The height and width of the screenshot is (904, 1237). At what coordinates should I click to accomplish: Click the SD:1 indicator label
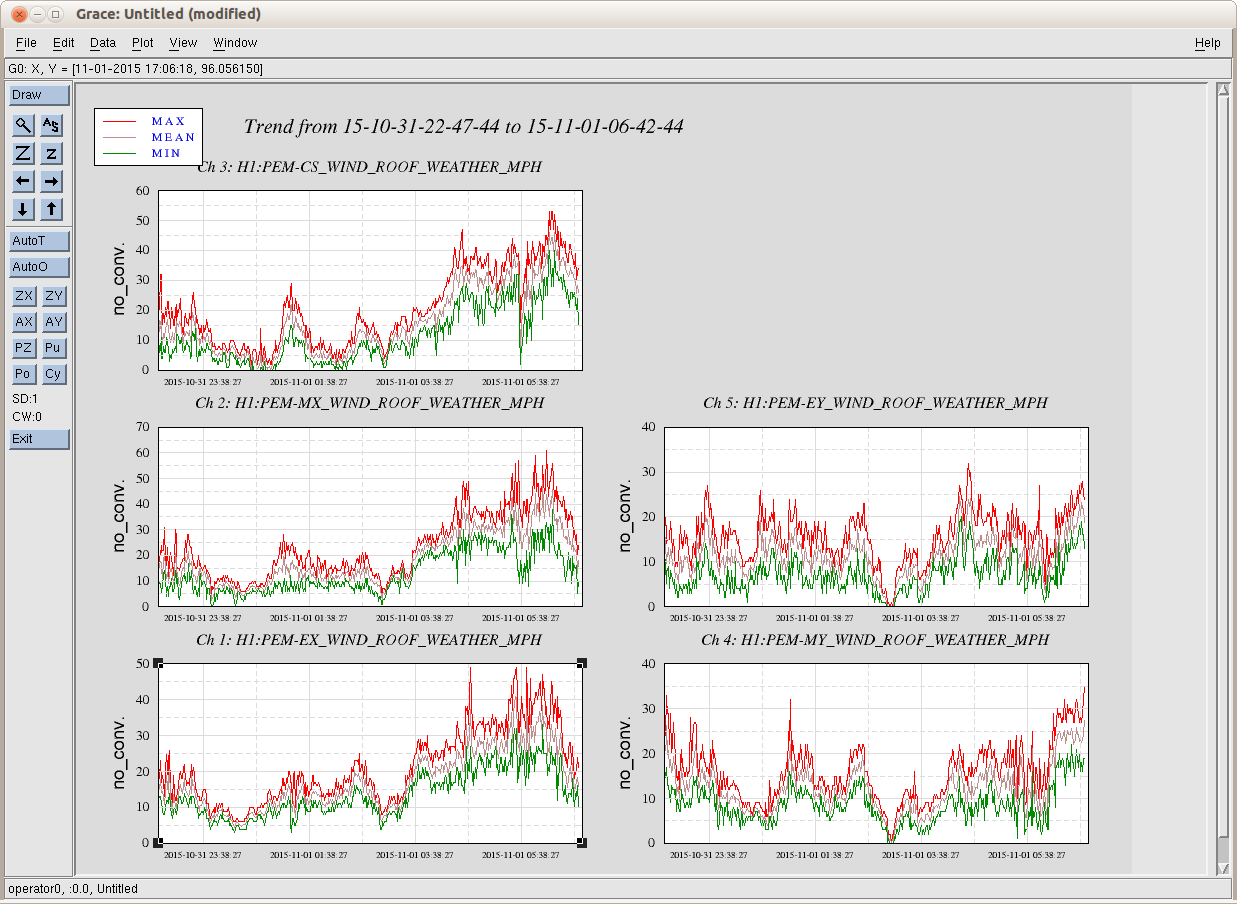point(24,398)
